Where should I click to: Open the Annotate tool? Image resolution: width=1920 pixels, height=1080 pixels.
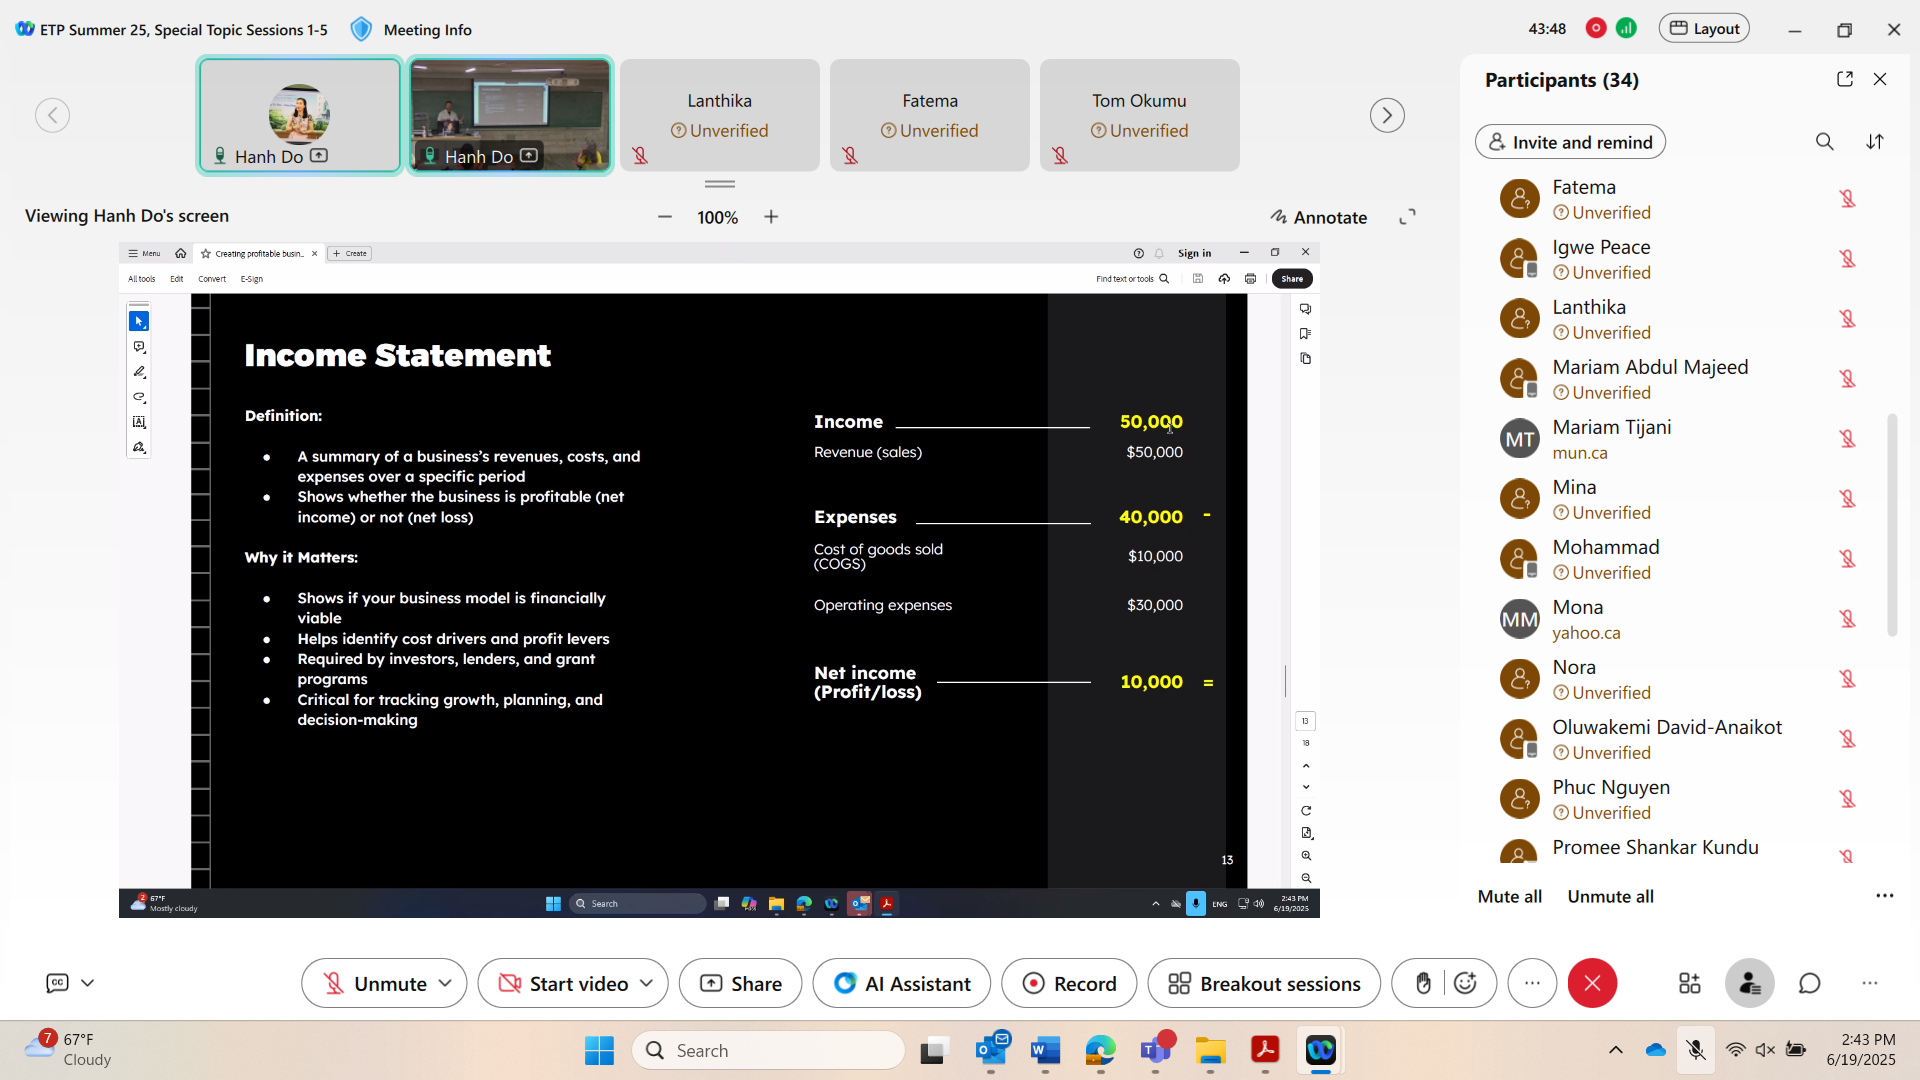point(1319,217)
